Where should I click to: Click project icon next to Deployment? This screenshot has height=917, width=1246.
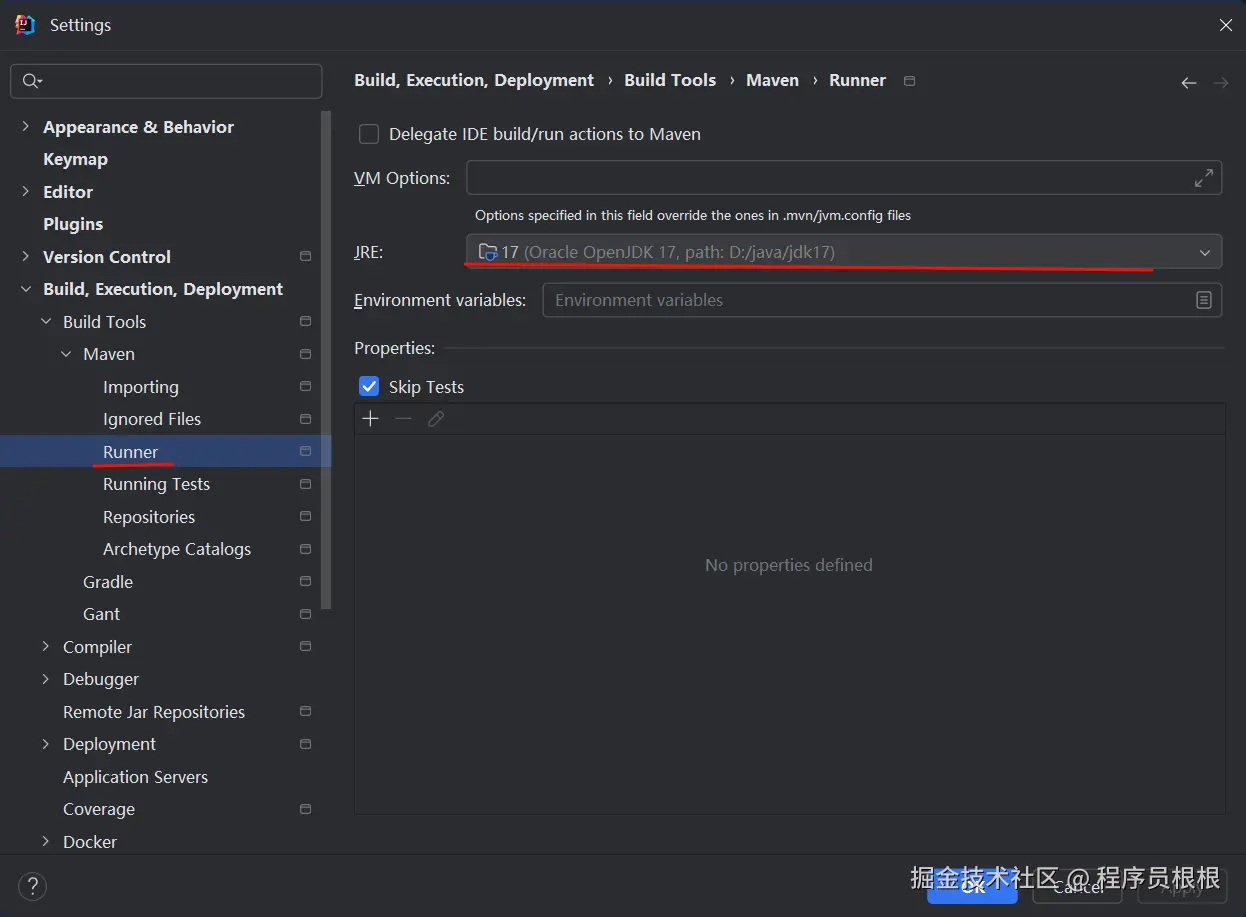305,744
